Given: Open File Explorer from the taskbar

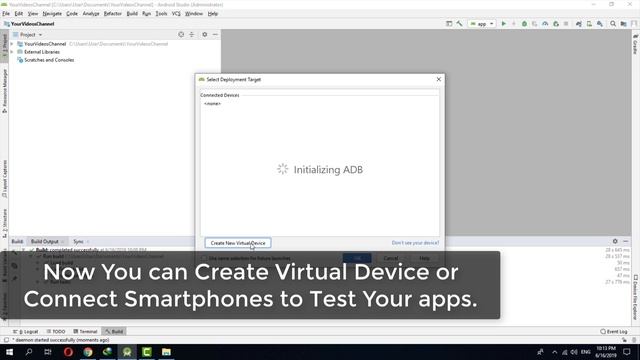Looking at the screenshot, I should 166,352.
